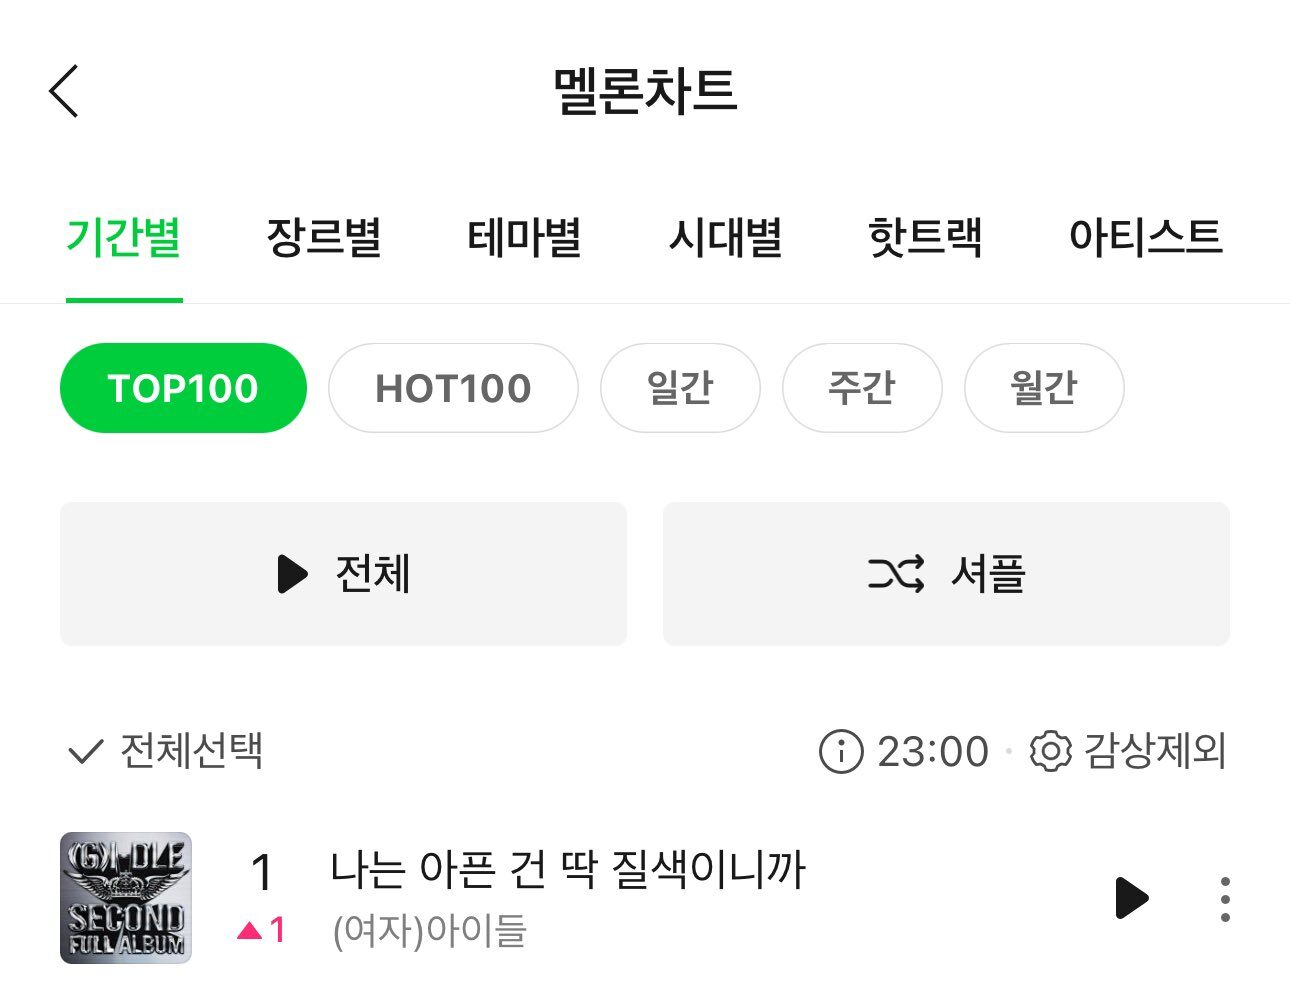Open the 시대별 tab
Viewport: 1290px width, 987px height.
pos(725,238)
